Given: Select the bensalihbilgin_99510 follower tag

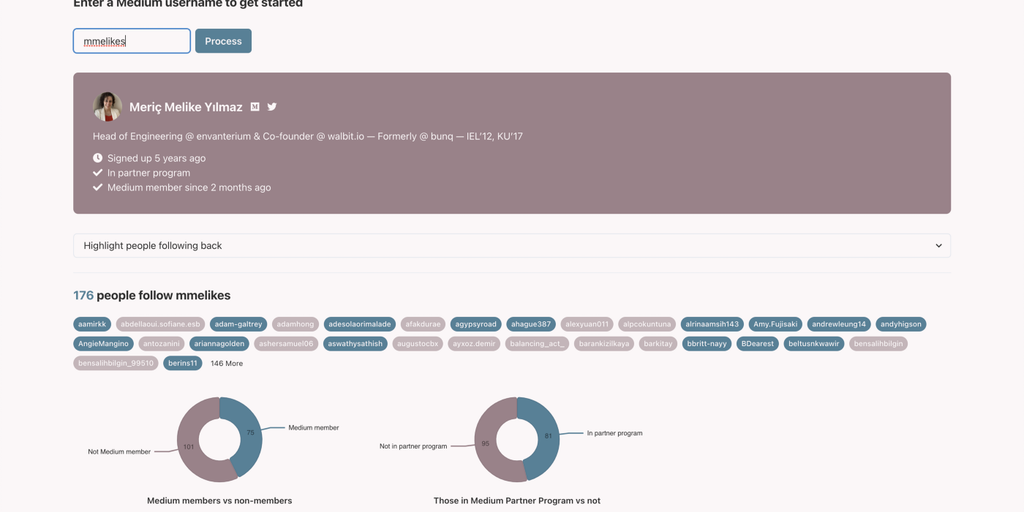Looking at the screenshot, I should [116, 363].
